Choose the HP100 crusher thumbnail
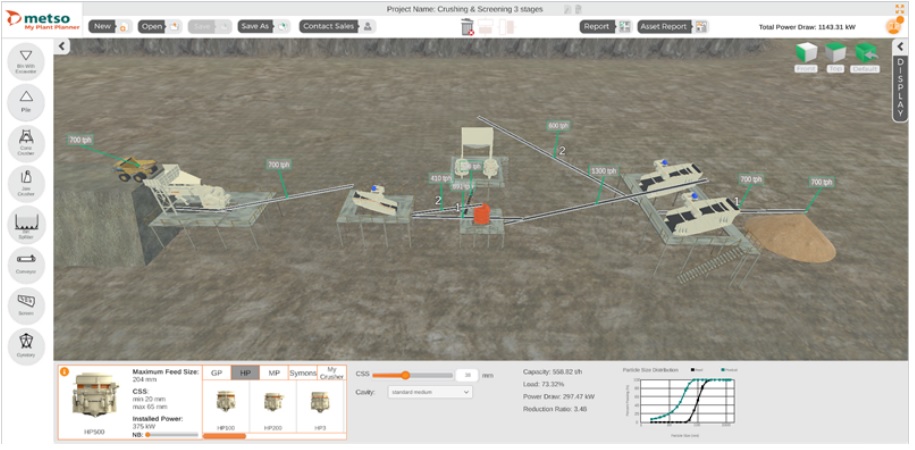 (x=226, y=403)
